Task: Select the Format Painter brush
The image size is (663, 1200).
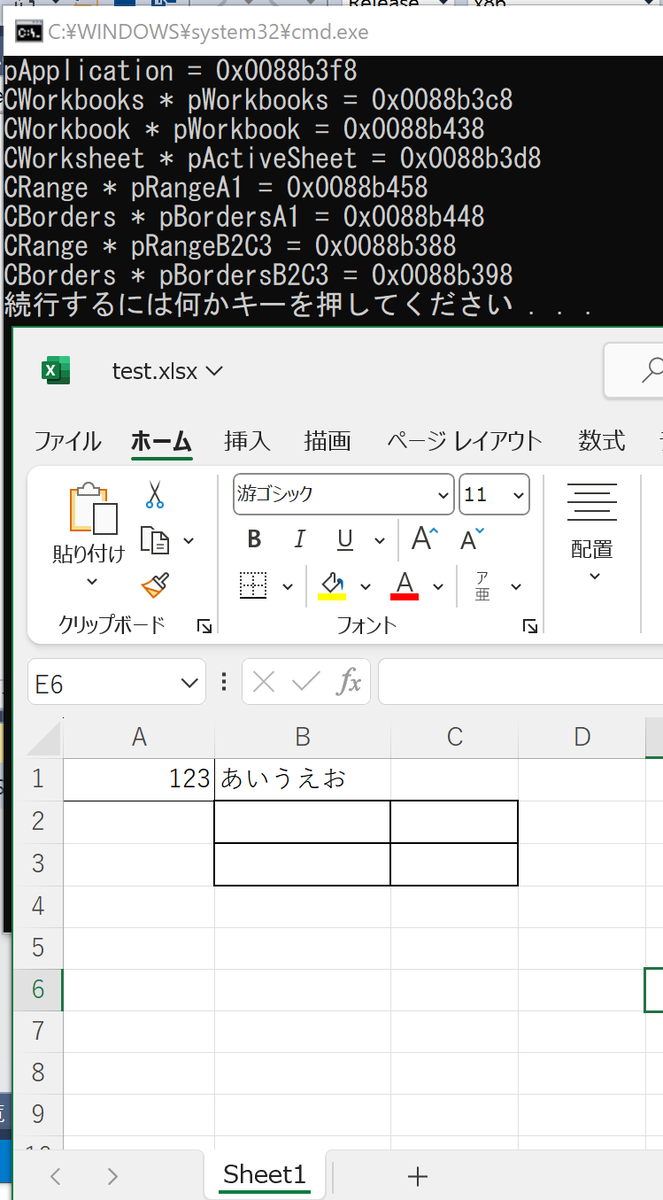Action: (154, 585)
